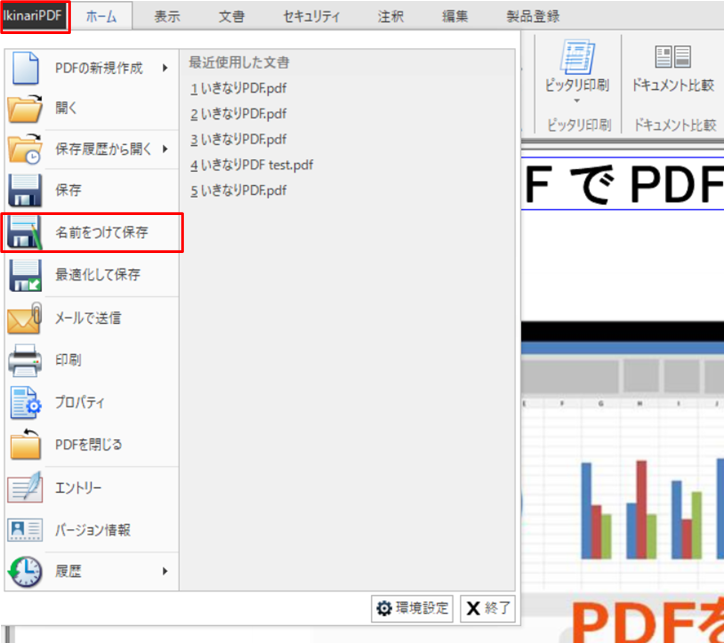The width and height of the screenshot is (724, 643).
Task: Click the 環境設定 button
Action: (x=412, y=608)
